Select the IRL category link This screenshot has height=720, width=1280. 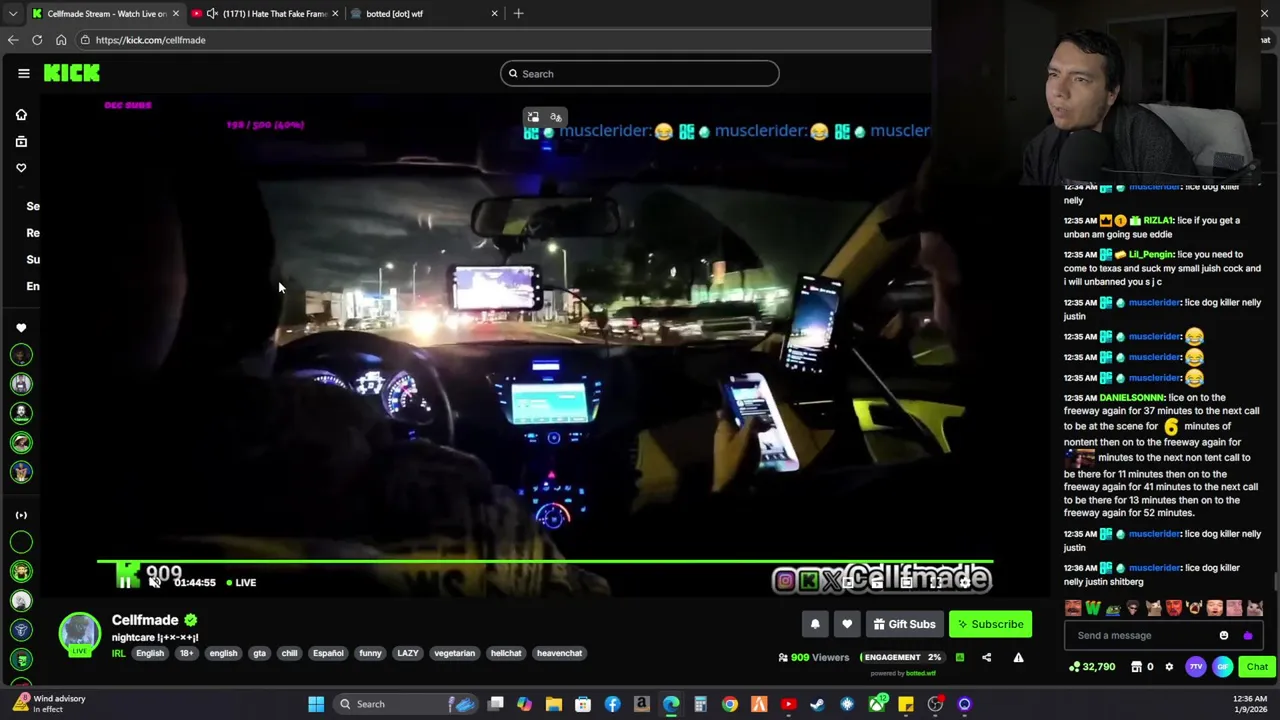118,653
